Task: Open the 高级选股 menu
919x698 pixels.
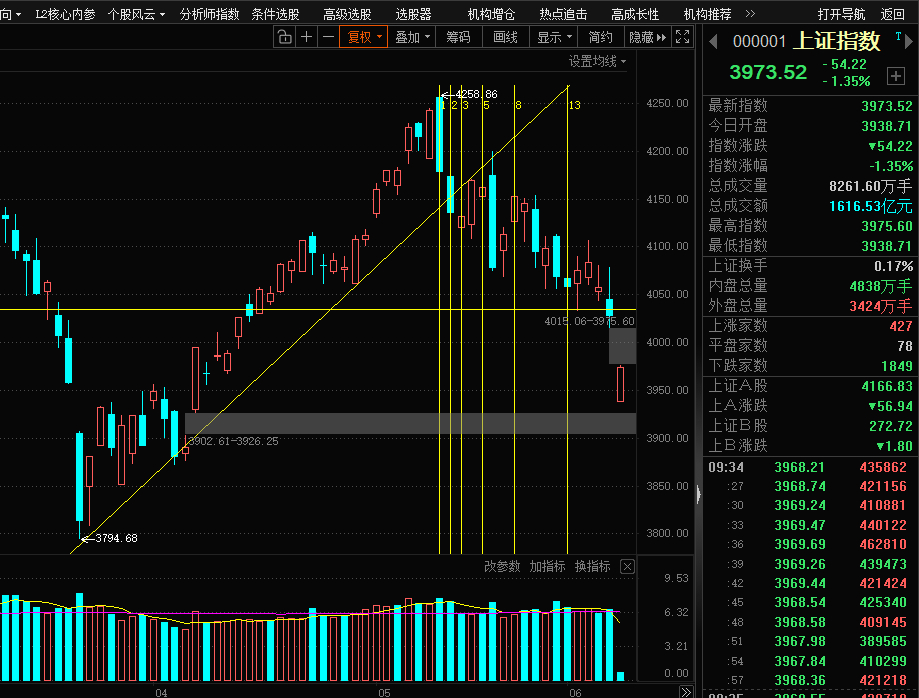Action: (348, 14)
